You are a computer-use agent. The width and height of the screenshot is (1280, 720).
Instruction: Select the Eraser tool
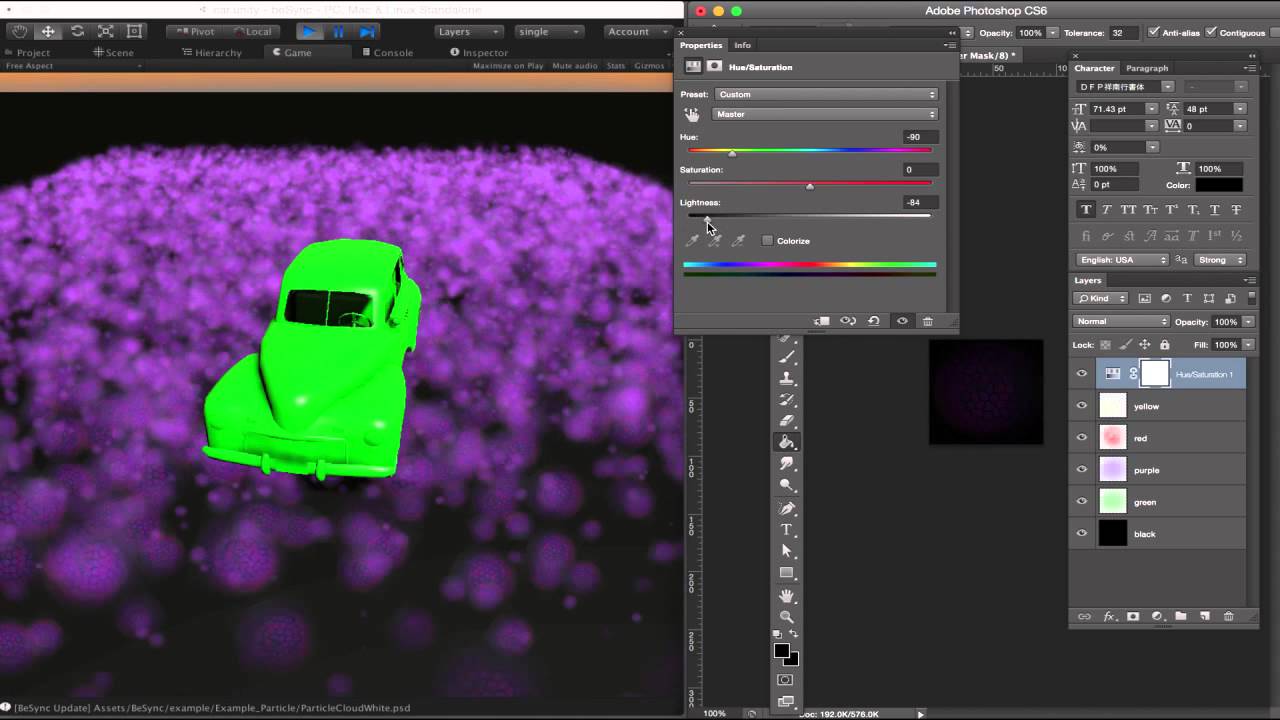pos(787,420)
